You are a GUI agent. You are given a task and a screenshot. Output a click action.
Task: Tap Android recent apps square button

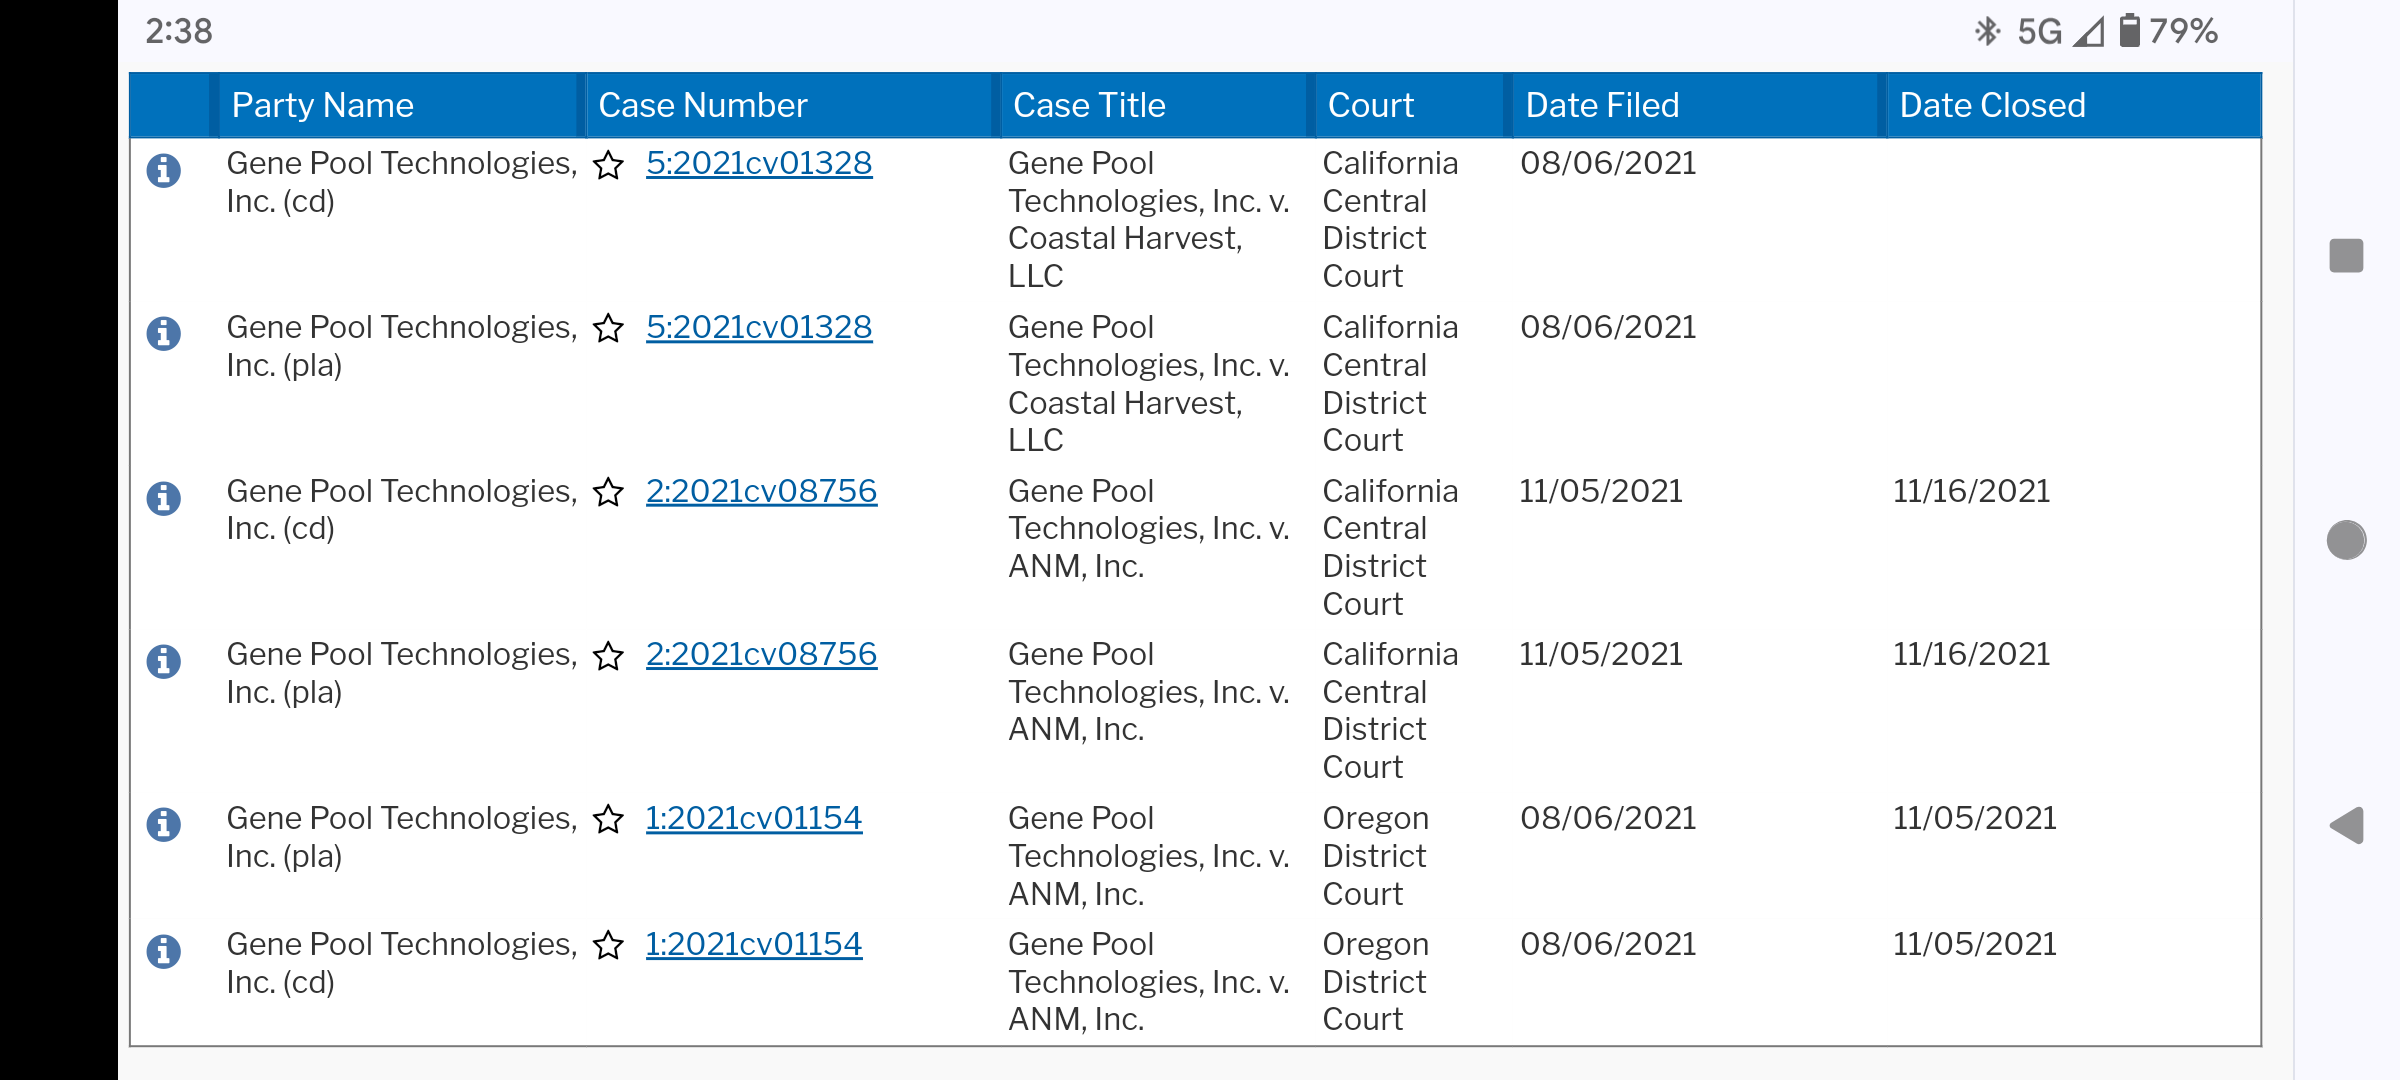2346,255
